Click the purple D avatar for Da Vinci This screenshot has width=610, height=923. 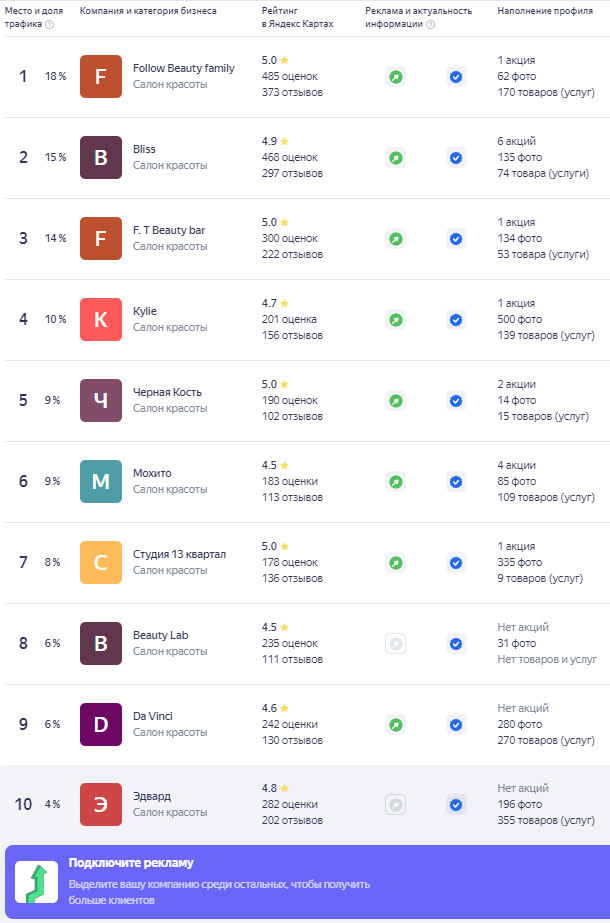point(101,725)
